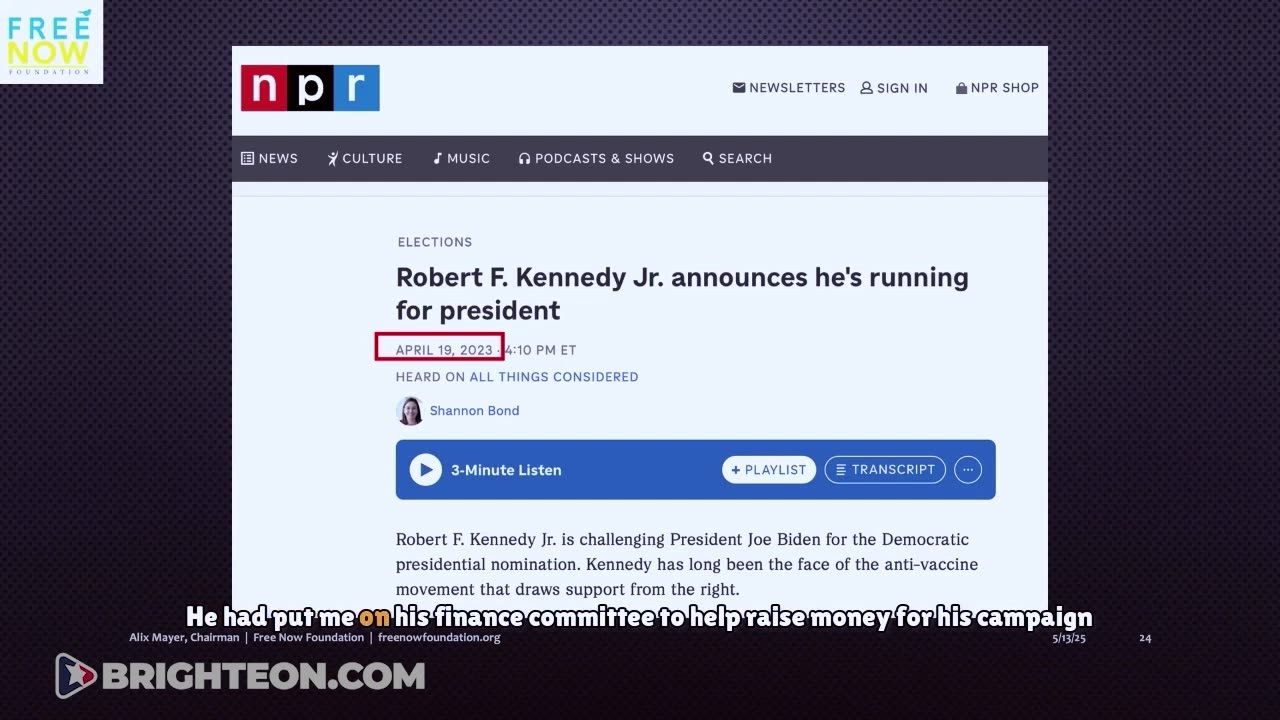
Task: Expand the more options ellipsis button
Action: 967,469
